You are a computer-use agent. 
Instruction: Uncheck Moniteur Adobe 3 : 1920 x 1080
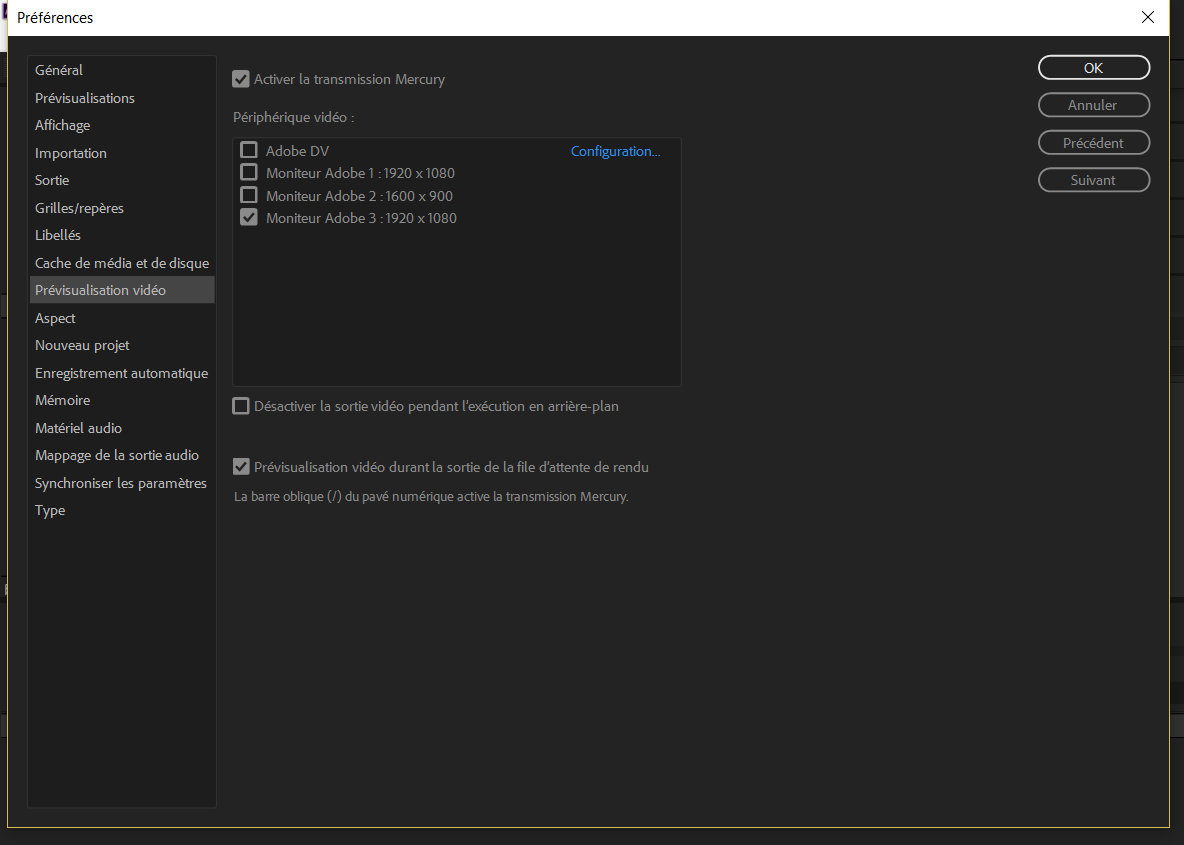point(248,217)
